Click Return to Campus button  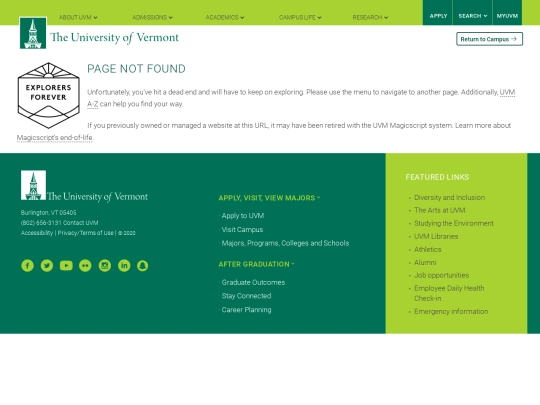[489, 39]
